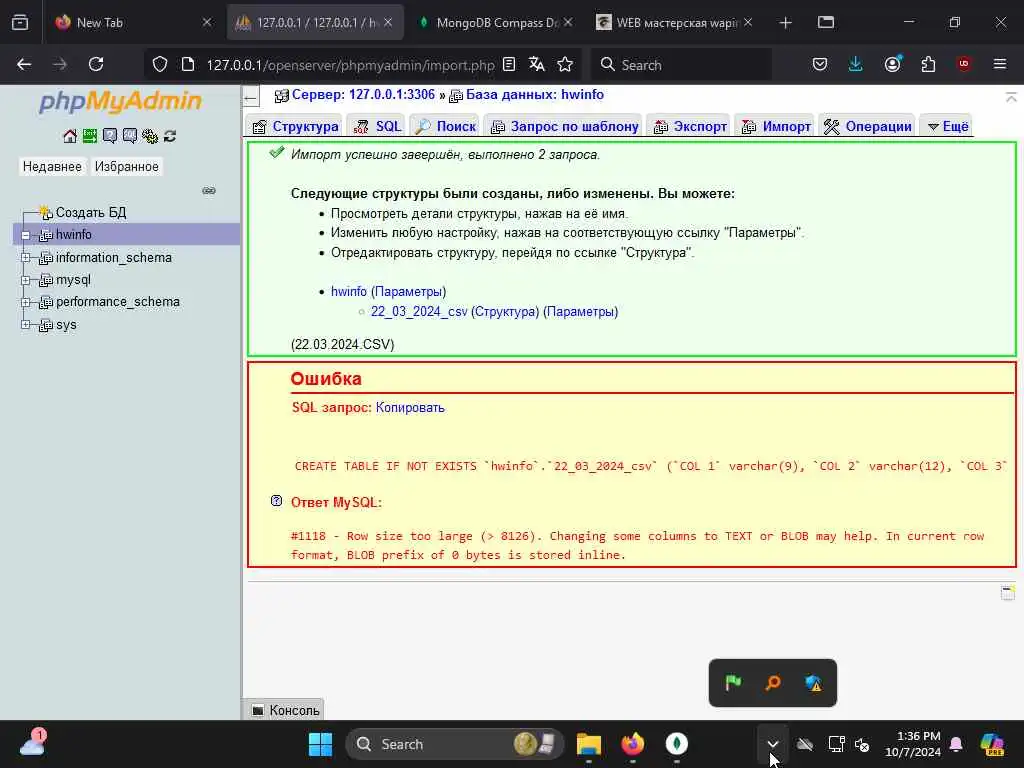The height and width of the screenshot is (768, 1024).
Task: Switch to Избранное tab in sidebar
Action: point(127,167)
